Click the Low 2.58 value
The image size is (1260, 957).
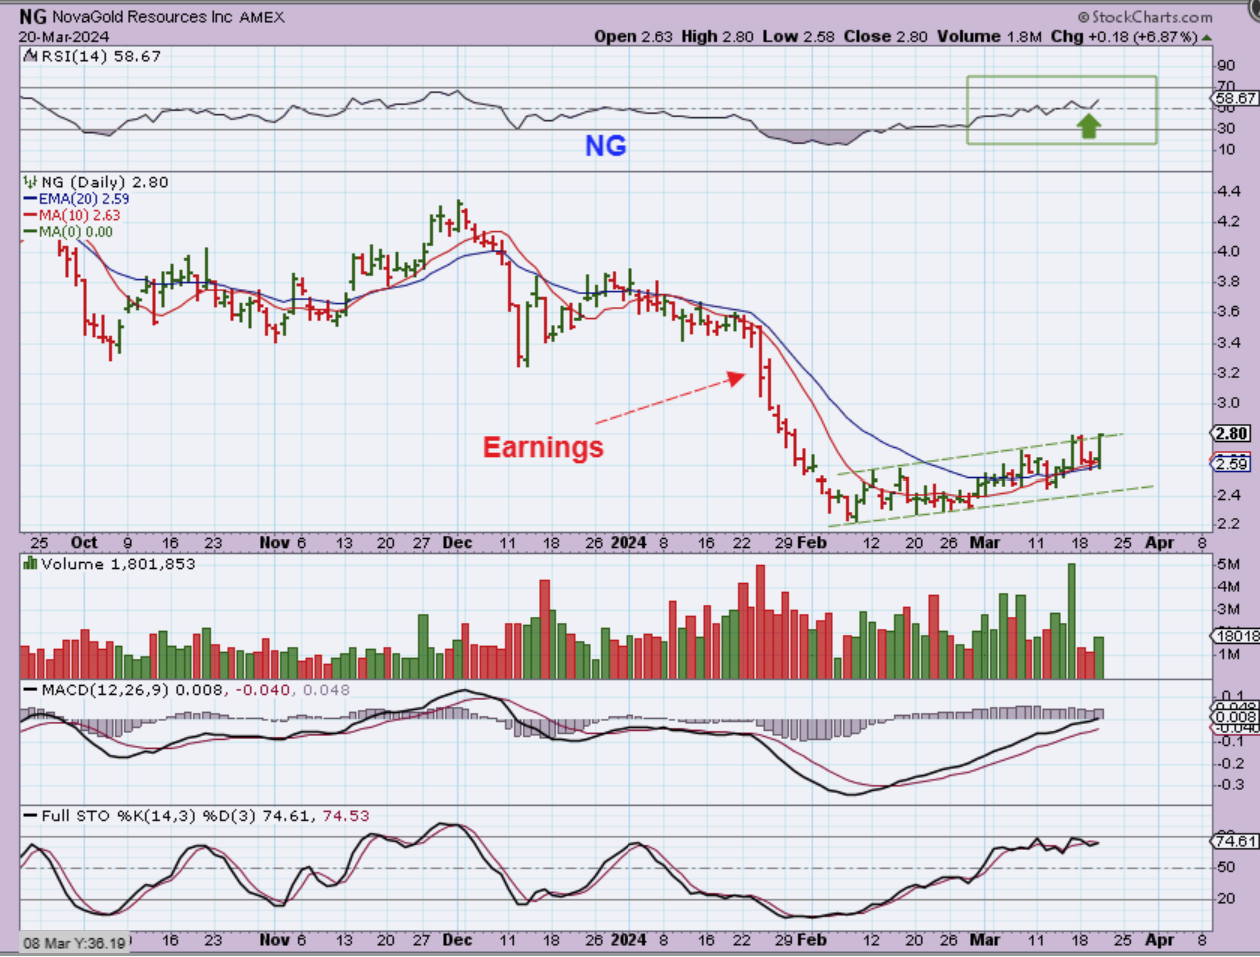point(798,36)
